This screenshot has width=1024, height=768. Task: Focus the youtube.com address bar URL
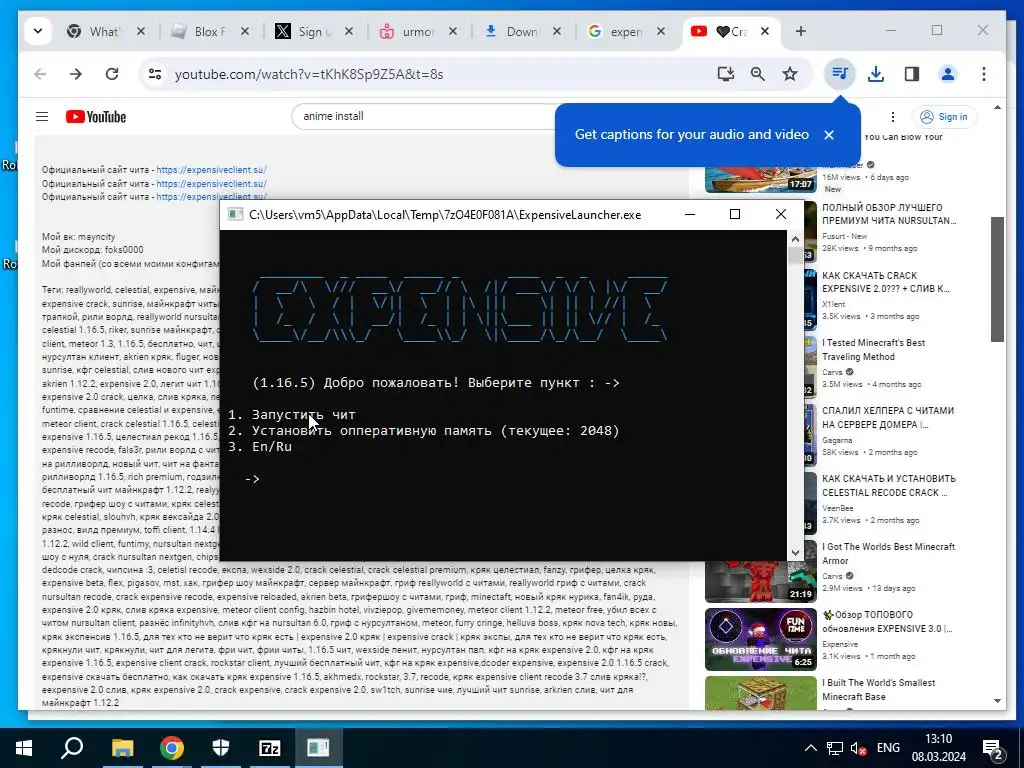[309, 74]
